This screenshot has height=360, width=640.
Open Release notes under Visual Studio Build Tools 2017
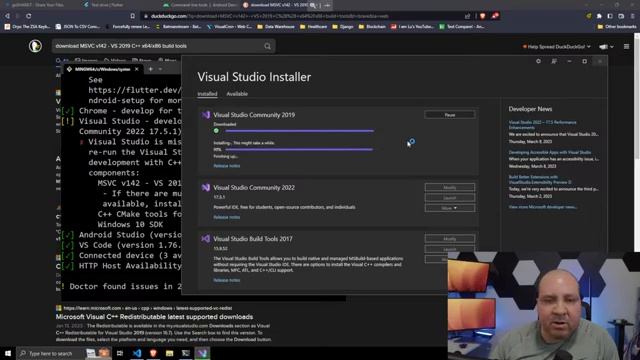click(227, 280)
